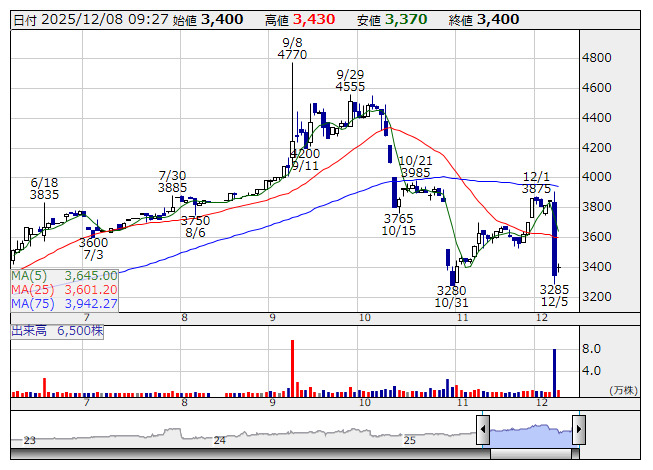Click the 3765 10/15 low label
Screen dimensions: 653x470
point(399,224)
